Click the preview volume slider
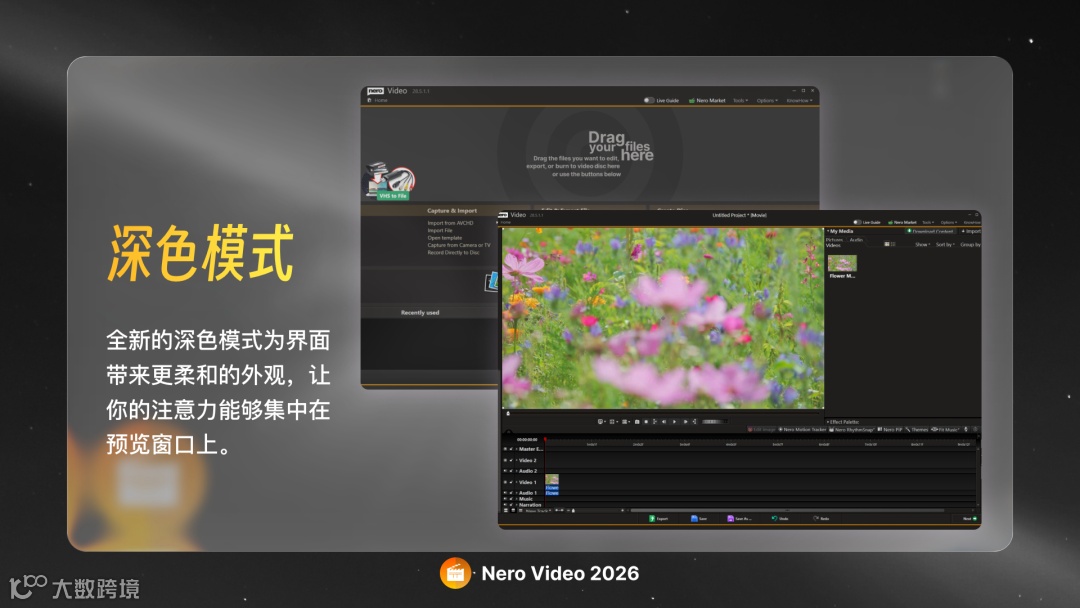This screenshot has width=1080, height=608. pyautogui.click(x=714, y=421)
